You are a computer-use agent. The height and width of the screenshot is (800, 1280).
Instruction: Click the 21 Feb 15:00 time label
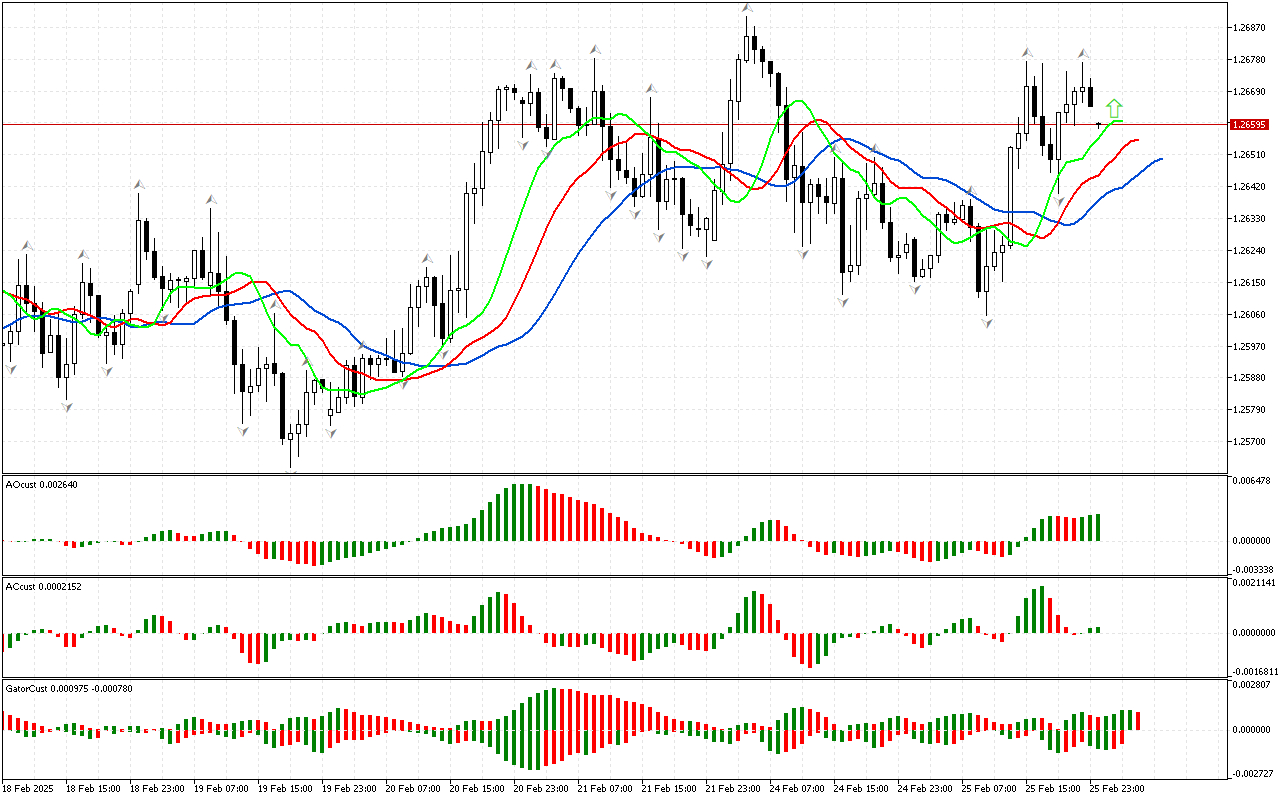(669, 789)
